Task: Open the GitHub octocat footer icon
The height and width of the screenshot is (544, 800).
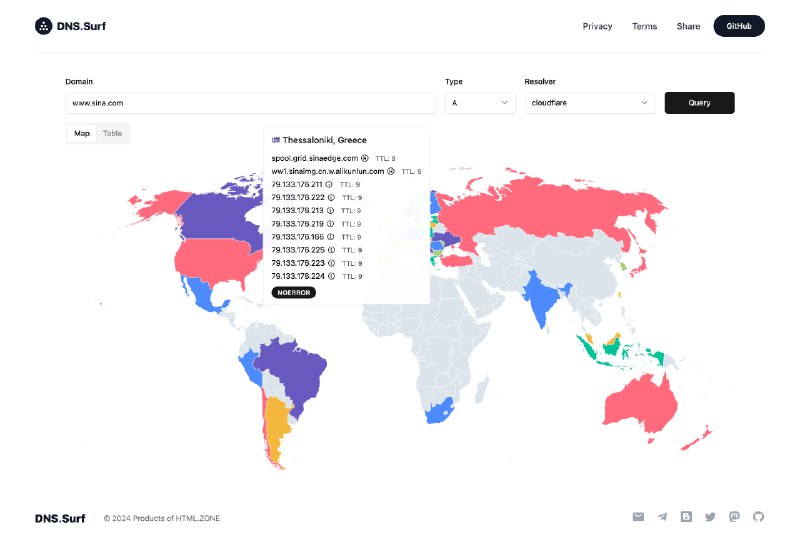Action: click(x=758, y=517)
